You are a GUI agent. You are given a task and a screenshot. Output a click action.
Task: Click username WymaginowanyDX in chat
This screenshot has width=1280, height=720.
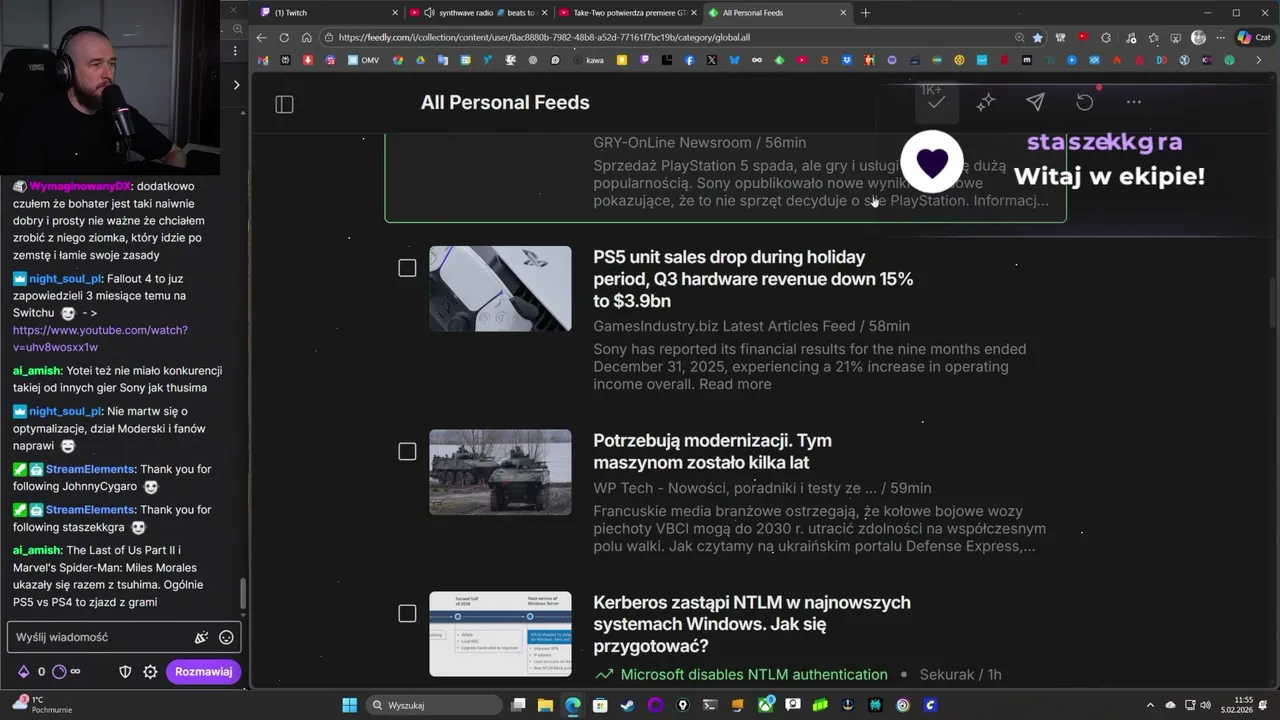(x=81, y=187)
